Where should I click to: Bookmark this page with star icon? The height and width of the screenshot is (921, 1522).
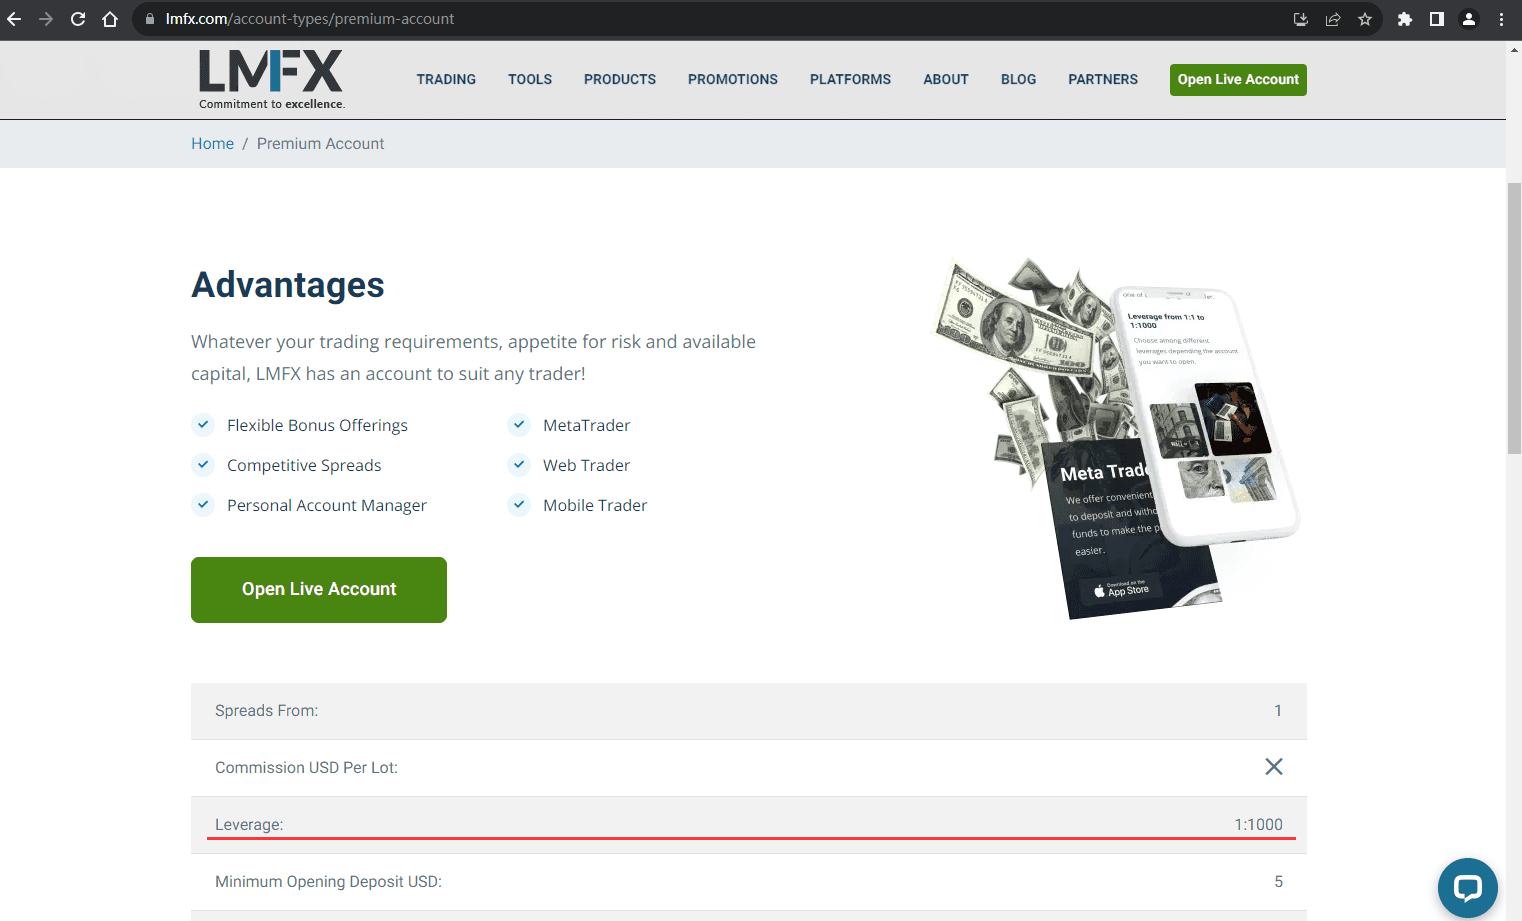pyautogui.click(x=1365, y=19)
